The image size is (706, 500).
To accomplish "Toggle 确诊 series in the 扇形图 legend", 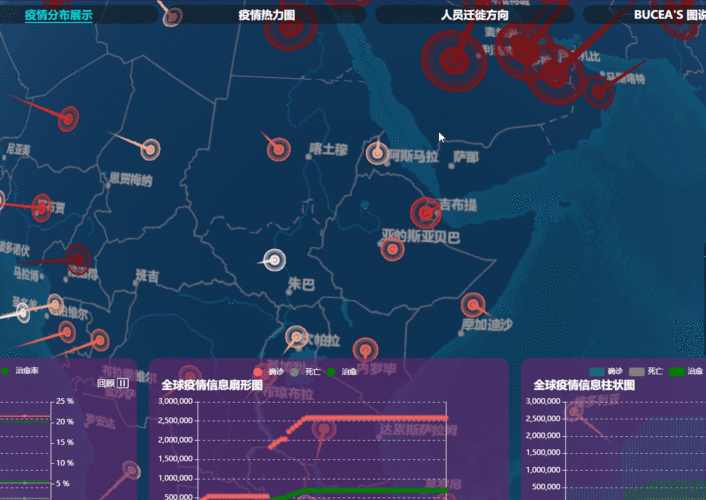I will point(267,372).
